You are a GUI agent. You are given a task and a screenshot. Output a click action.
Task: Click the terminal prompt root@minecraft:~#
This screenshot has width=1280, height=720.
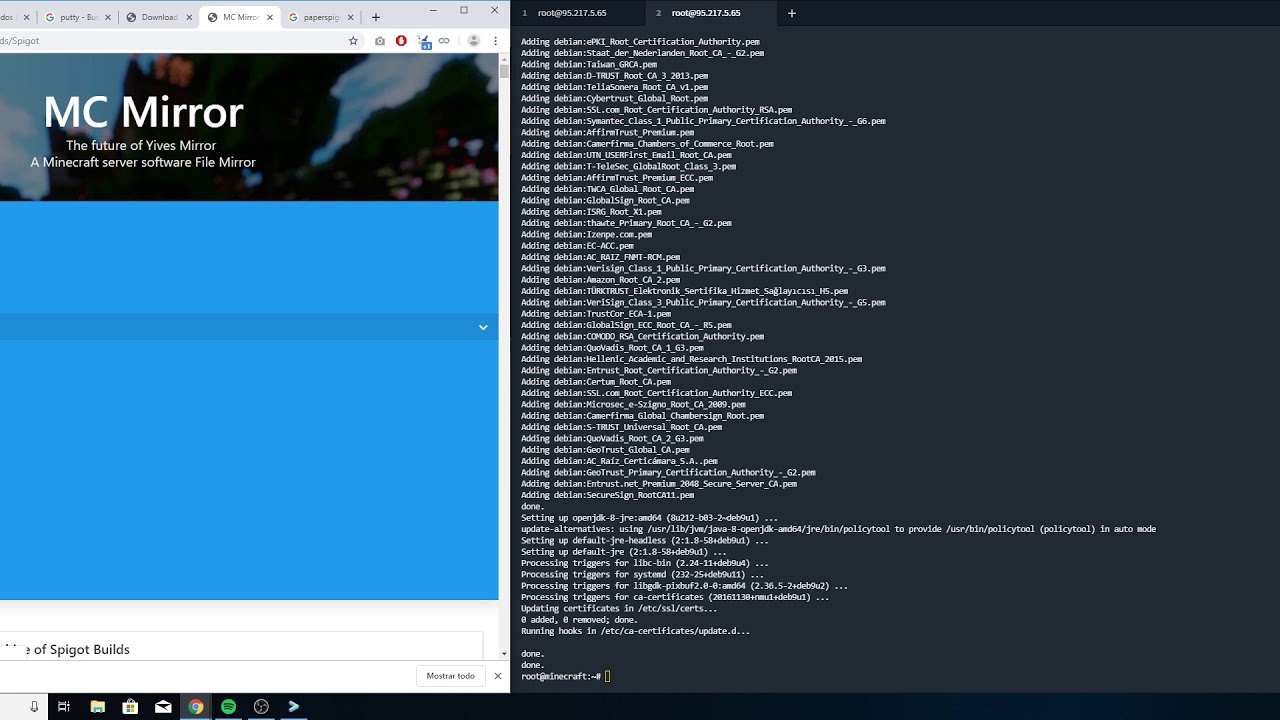(x=561, y=676)
